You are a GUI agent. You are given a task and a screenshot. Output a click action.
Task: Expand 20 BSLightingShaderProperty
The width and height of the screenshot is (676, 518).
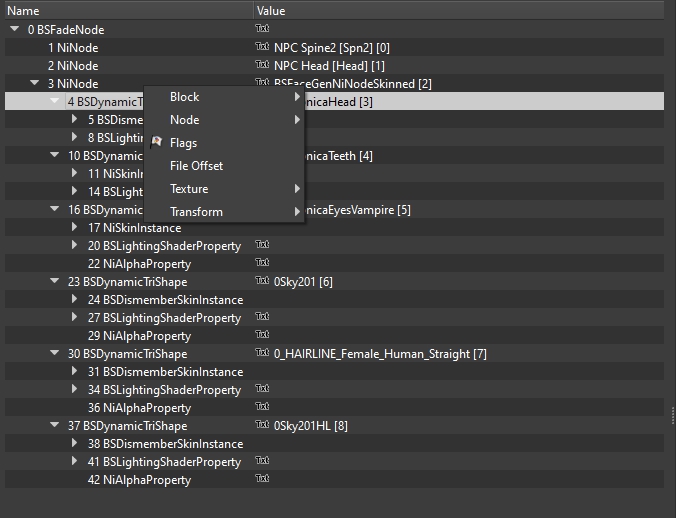(x=75, y=246)
